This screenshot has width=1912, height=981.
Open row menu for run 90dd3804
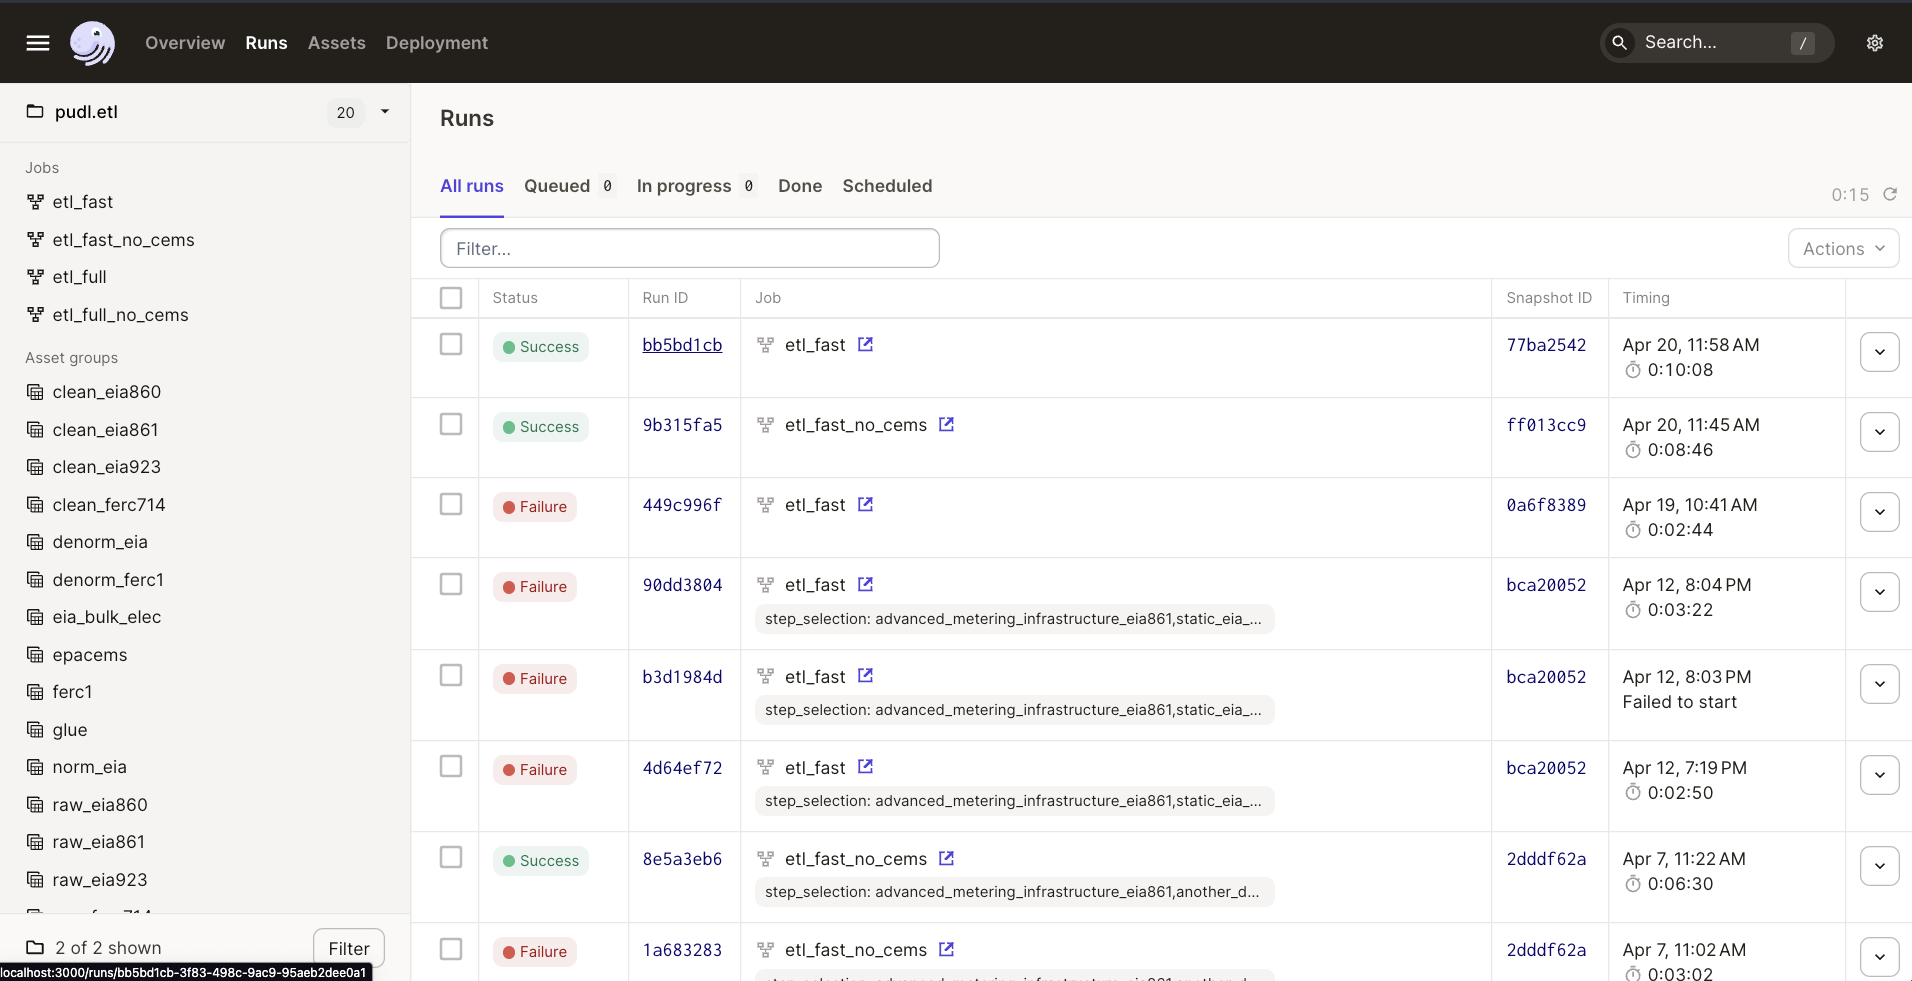[1880, 592]
